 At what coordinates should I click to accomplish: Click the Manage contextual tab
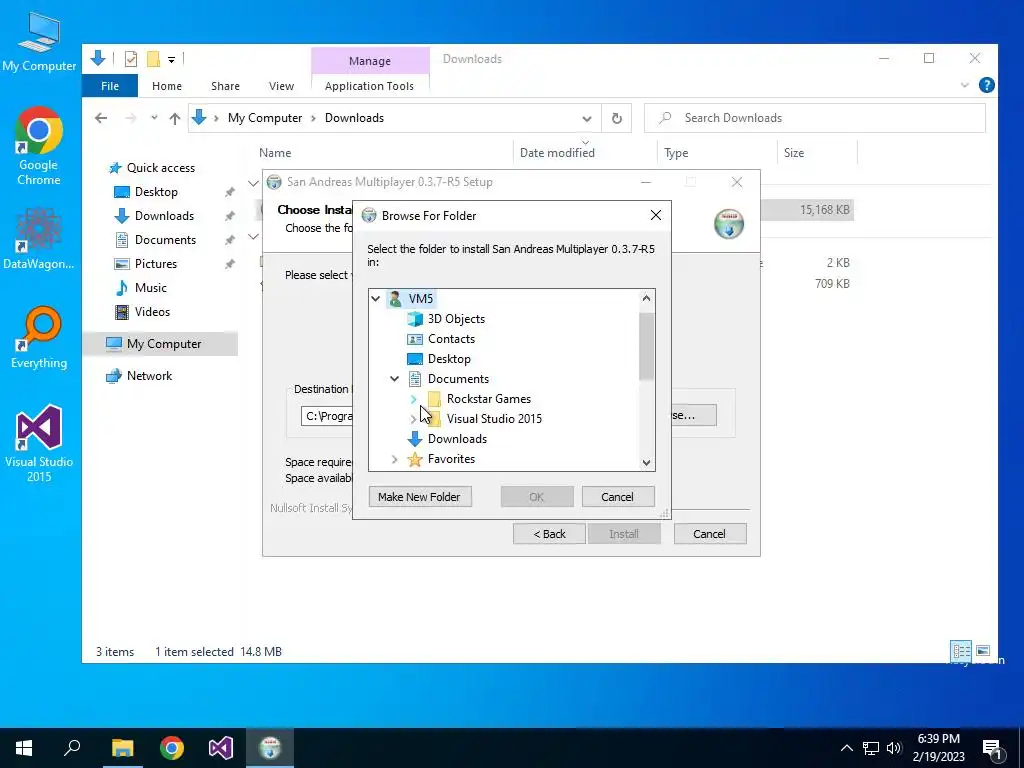pos(370,61)
